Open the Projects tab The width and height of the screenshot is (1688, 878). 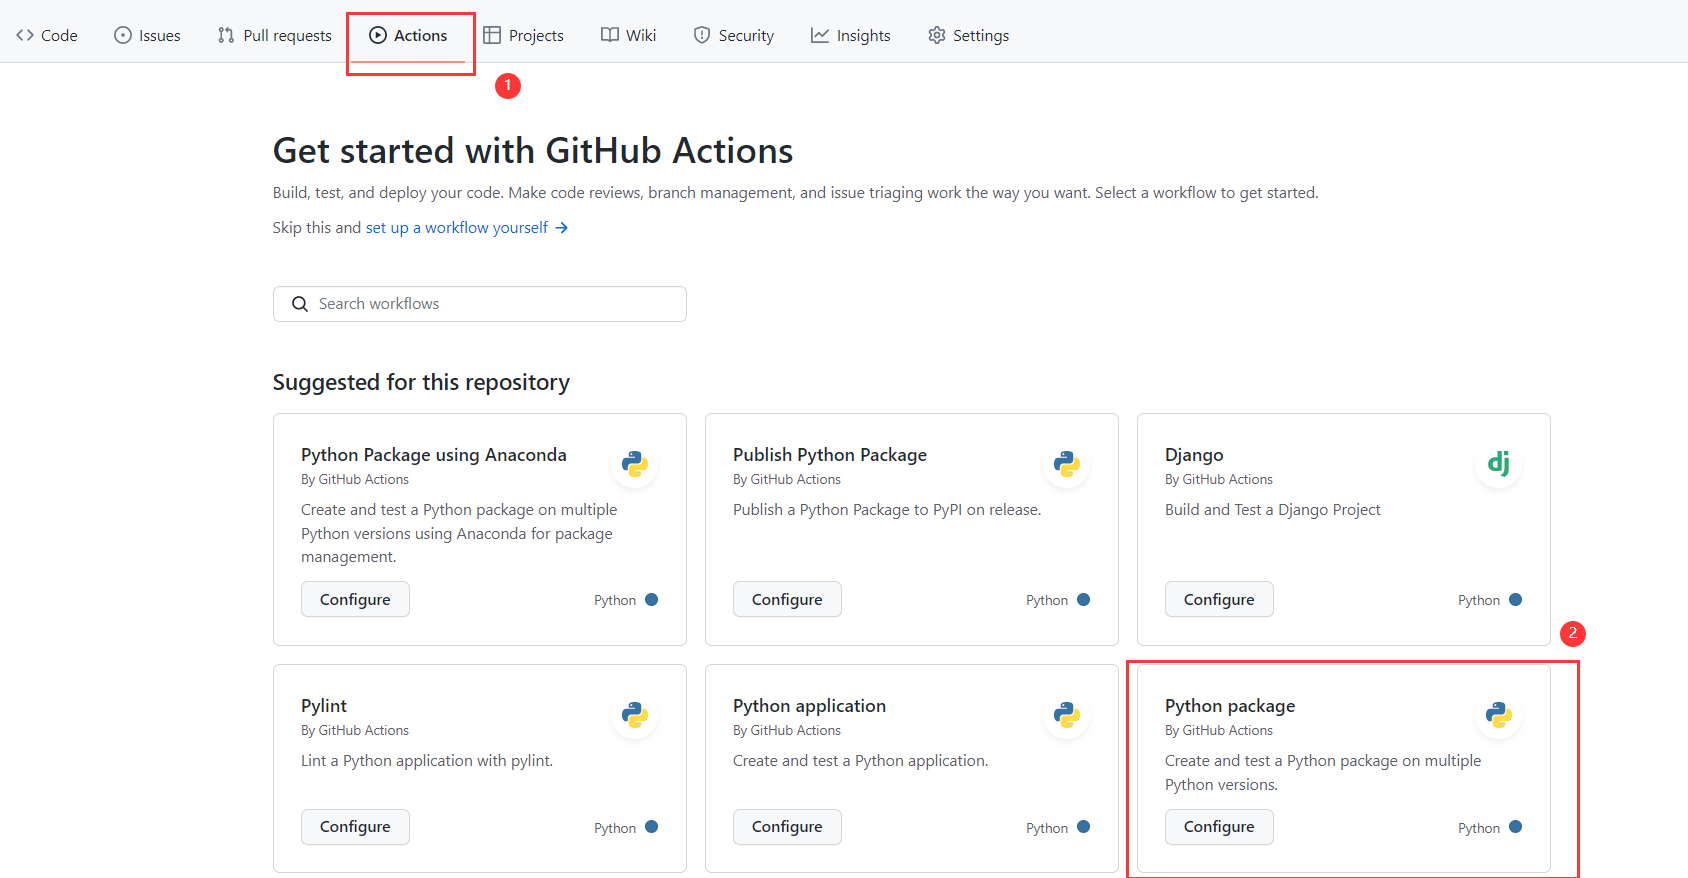point(523,35)
